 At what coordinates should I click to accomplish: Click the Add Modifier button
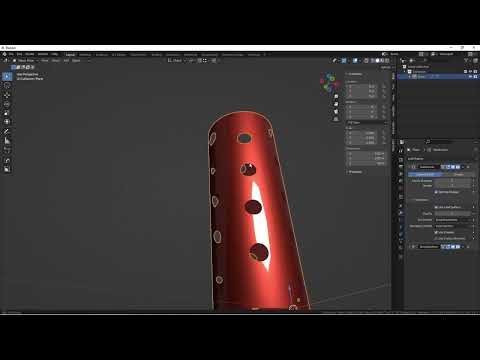tap(416, 159)
